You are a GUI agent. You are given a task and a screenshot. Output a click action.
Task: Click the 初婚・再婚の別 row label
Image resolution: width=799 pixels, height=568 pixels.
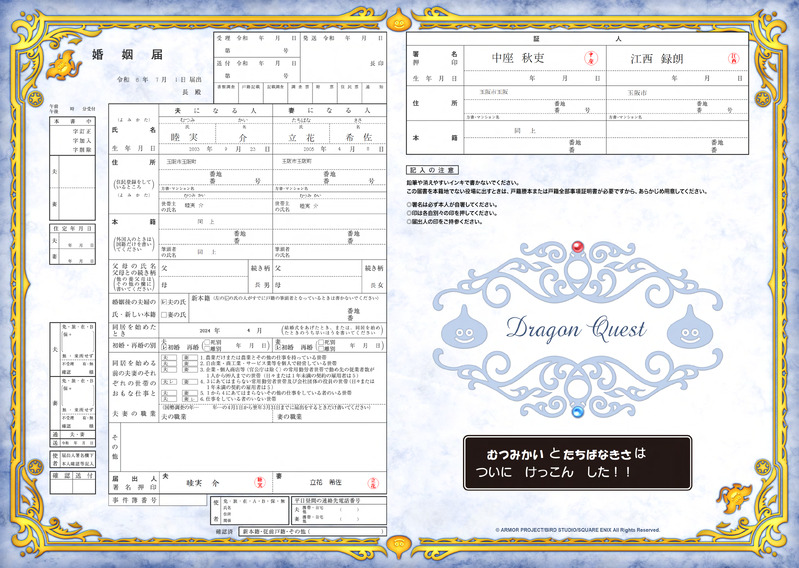pos(134,345)
